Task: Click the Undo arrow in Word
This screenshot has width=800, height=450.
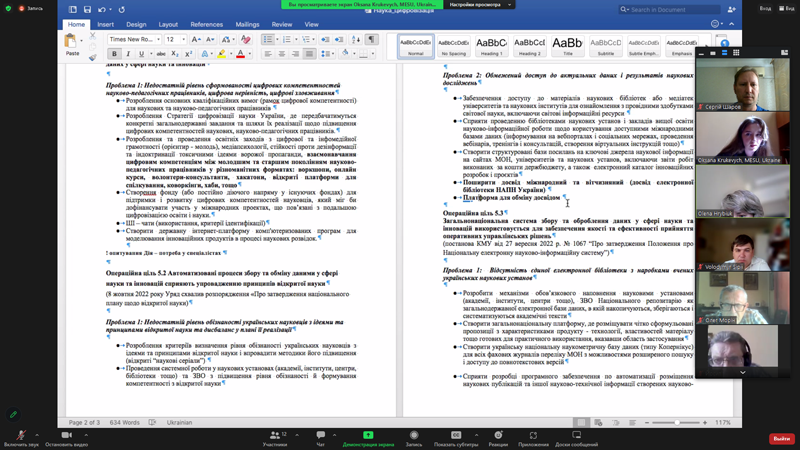Action: (x=102, y=9)
